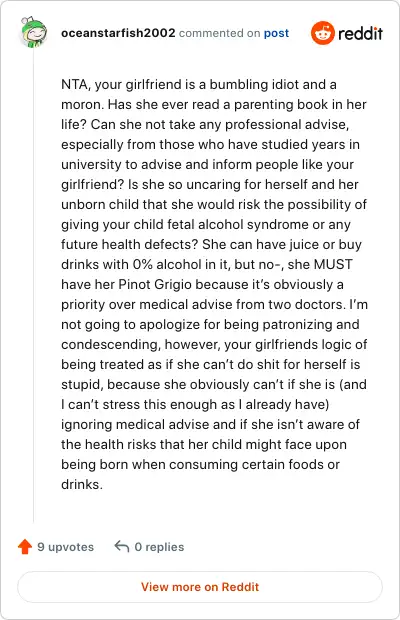Click the reddit wordmark text
The height and width of the screenshot is (620, 400).
click(x=360, y=33)
